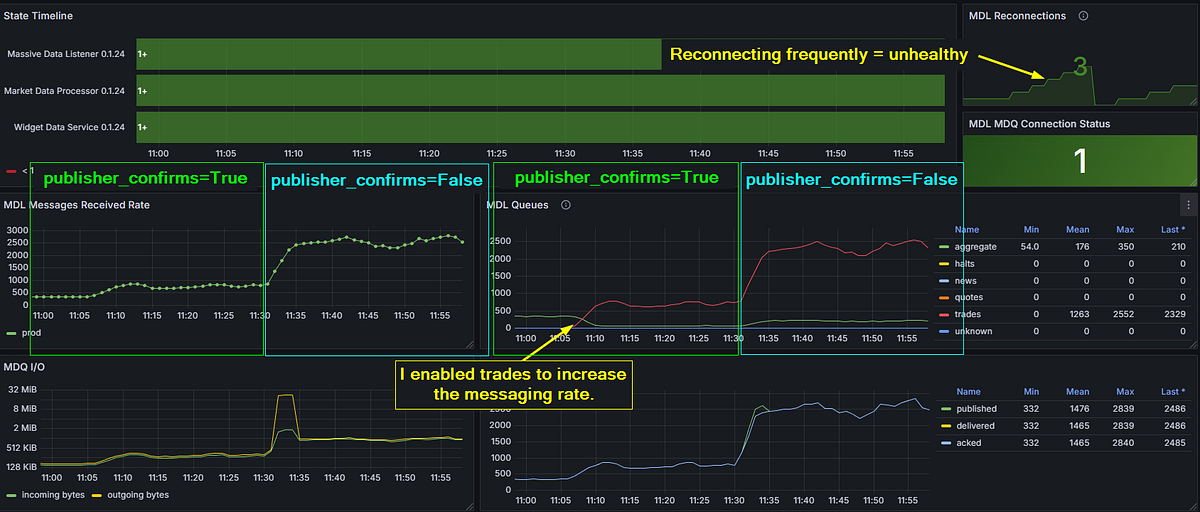
Task: Select the Market Data Processor 0.1.24 timeline bar
Action: pyautogui.click(x=540, y=91)
